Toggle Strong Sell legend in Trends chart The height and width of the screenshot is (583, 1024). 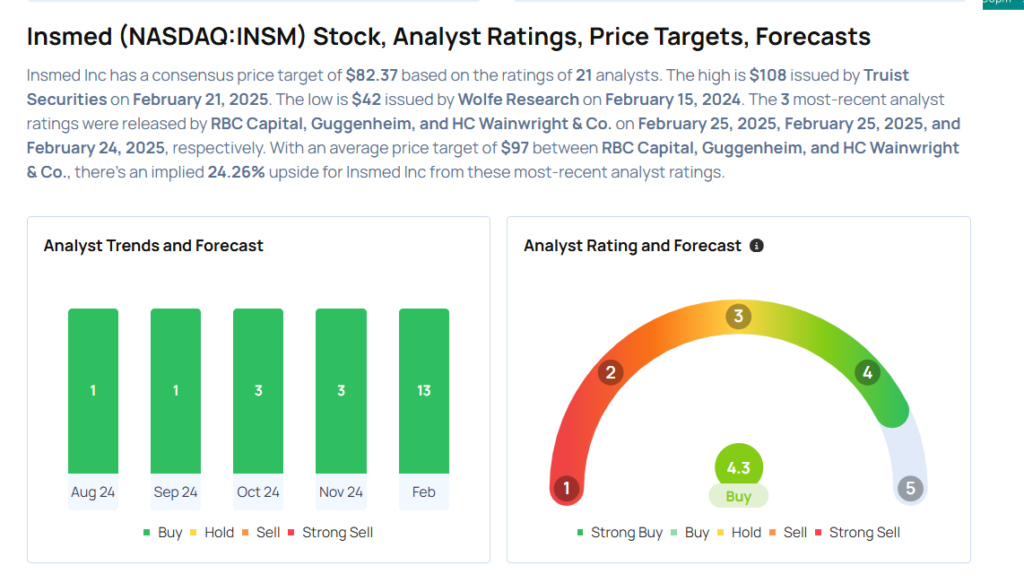pyautogui.click(x=330, y=533)
